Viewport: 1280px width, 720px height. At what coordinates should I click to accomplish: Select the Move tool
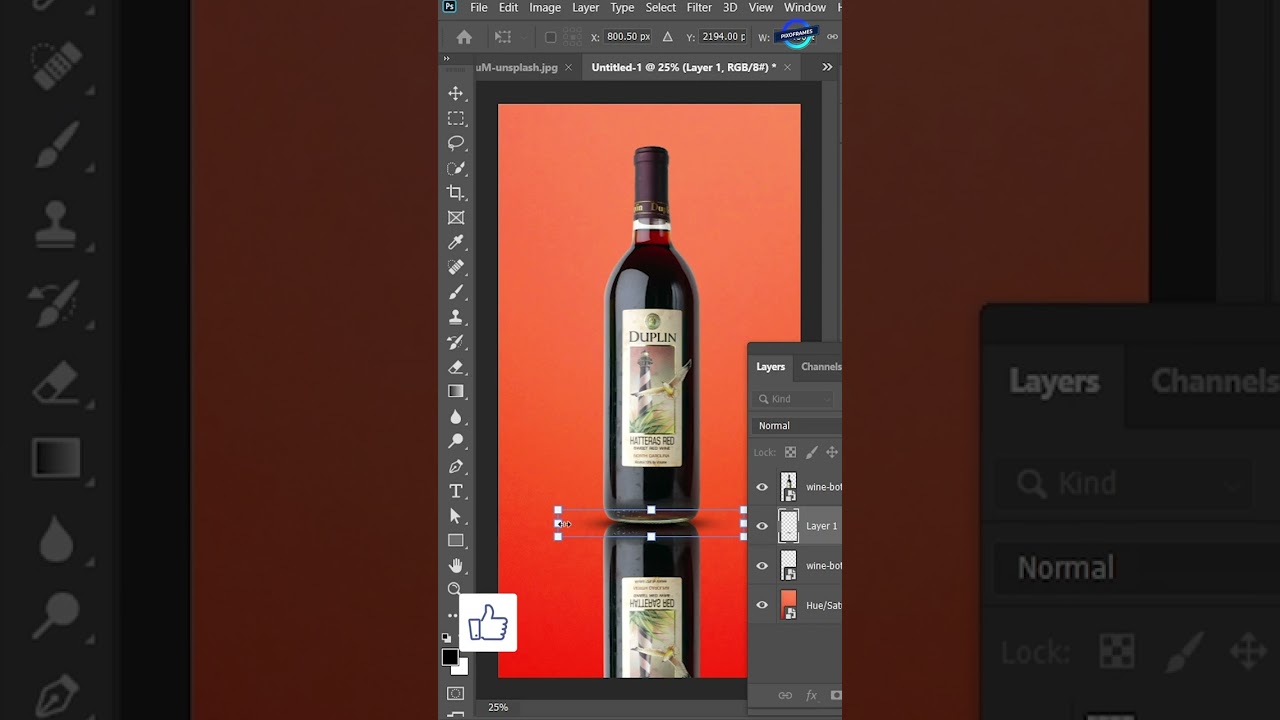[456, 93]
